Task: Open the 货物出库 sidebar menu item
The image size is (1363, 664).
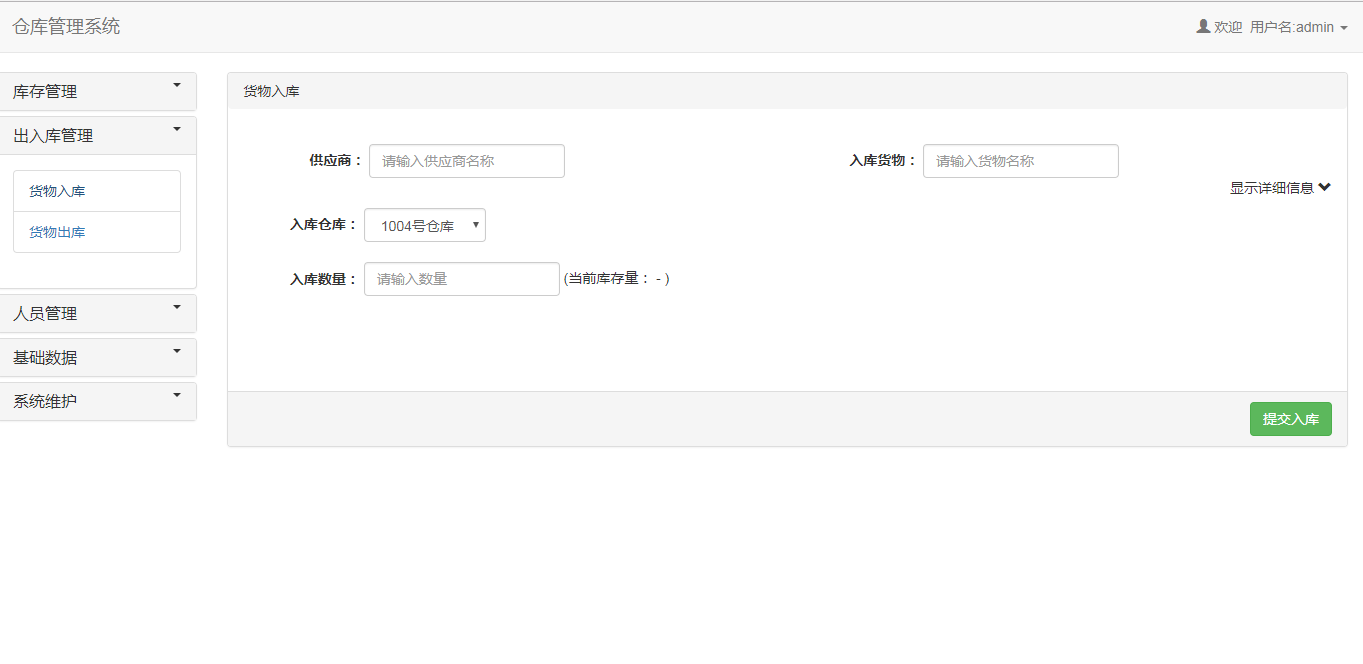Action: pyautogui.click(x=97, y=232)
